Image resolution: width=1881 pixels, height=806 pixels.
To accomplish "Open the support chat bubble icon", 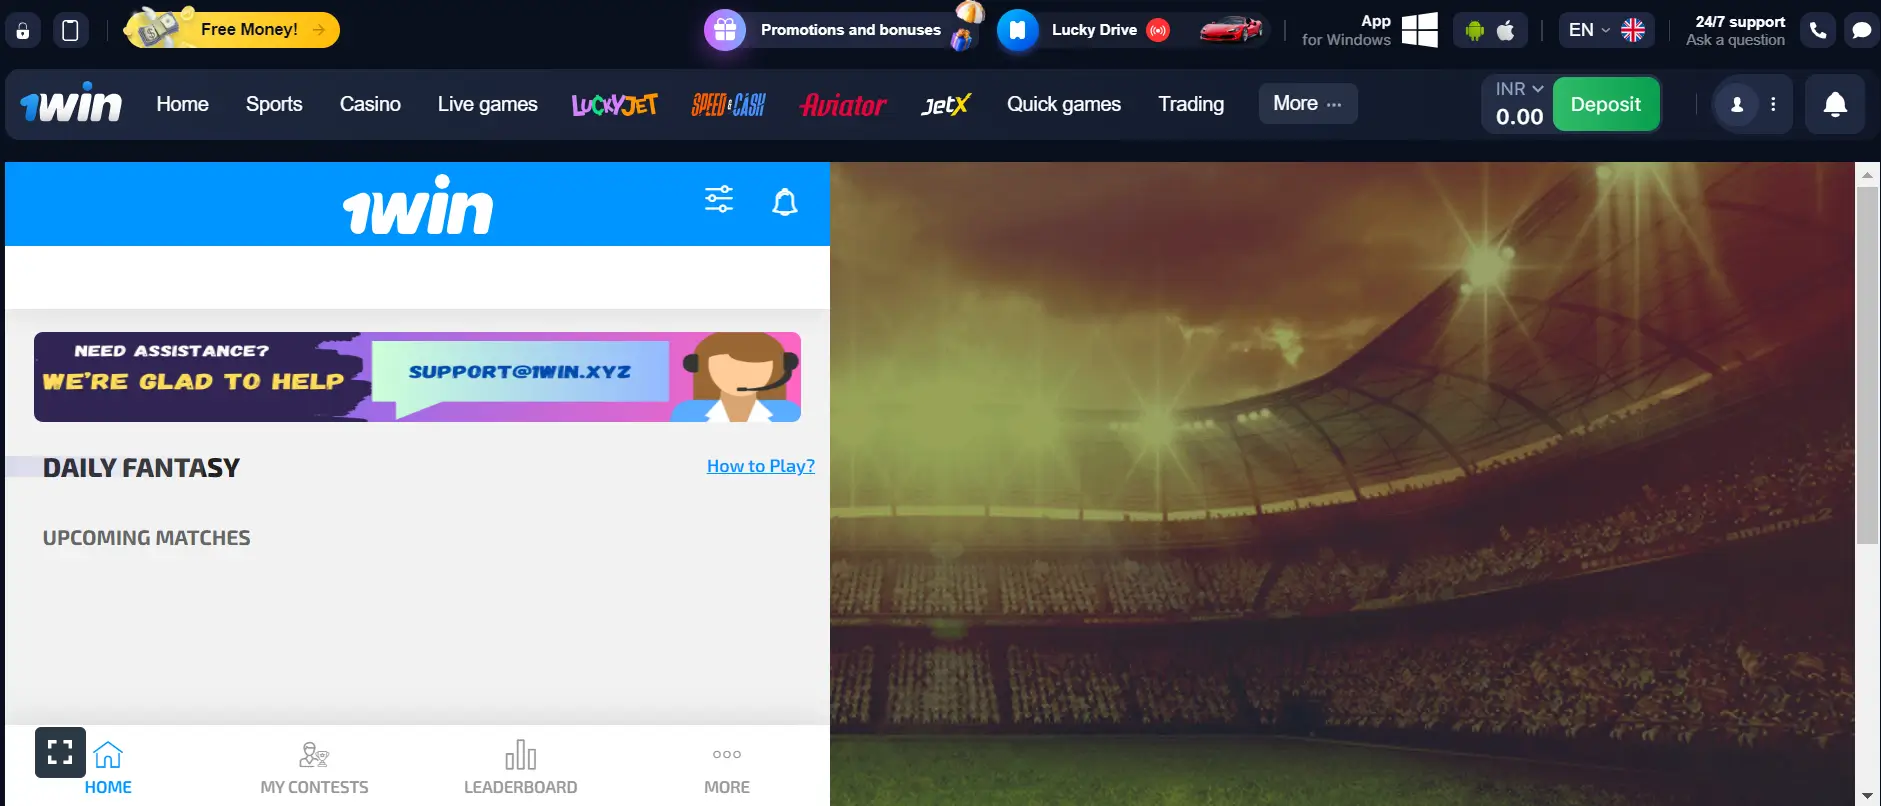I will tap(1861, 31).
